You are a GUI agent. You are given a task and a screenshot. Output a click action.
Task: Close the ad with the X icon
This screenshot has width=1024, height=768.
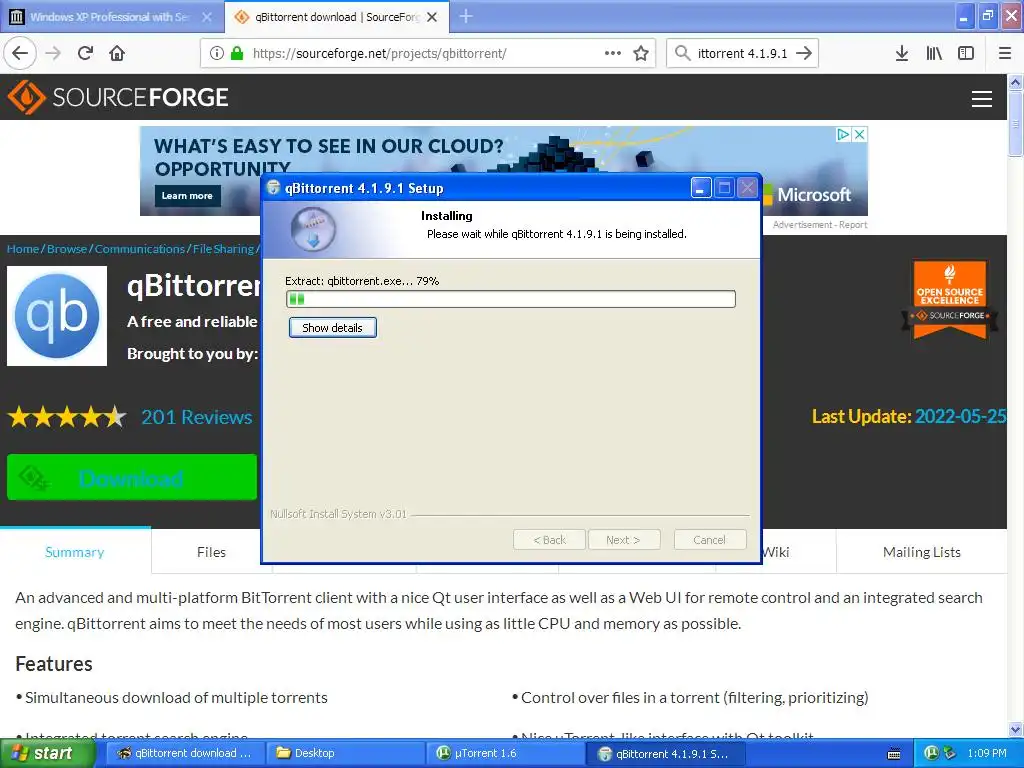click(860, 134)
